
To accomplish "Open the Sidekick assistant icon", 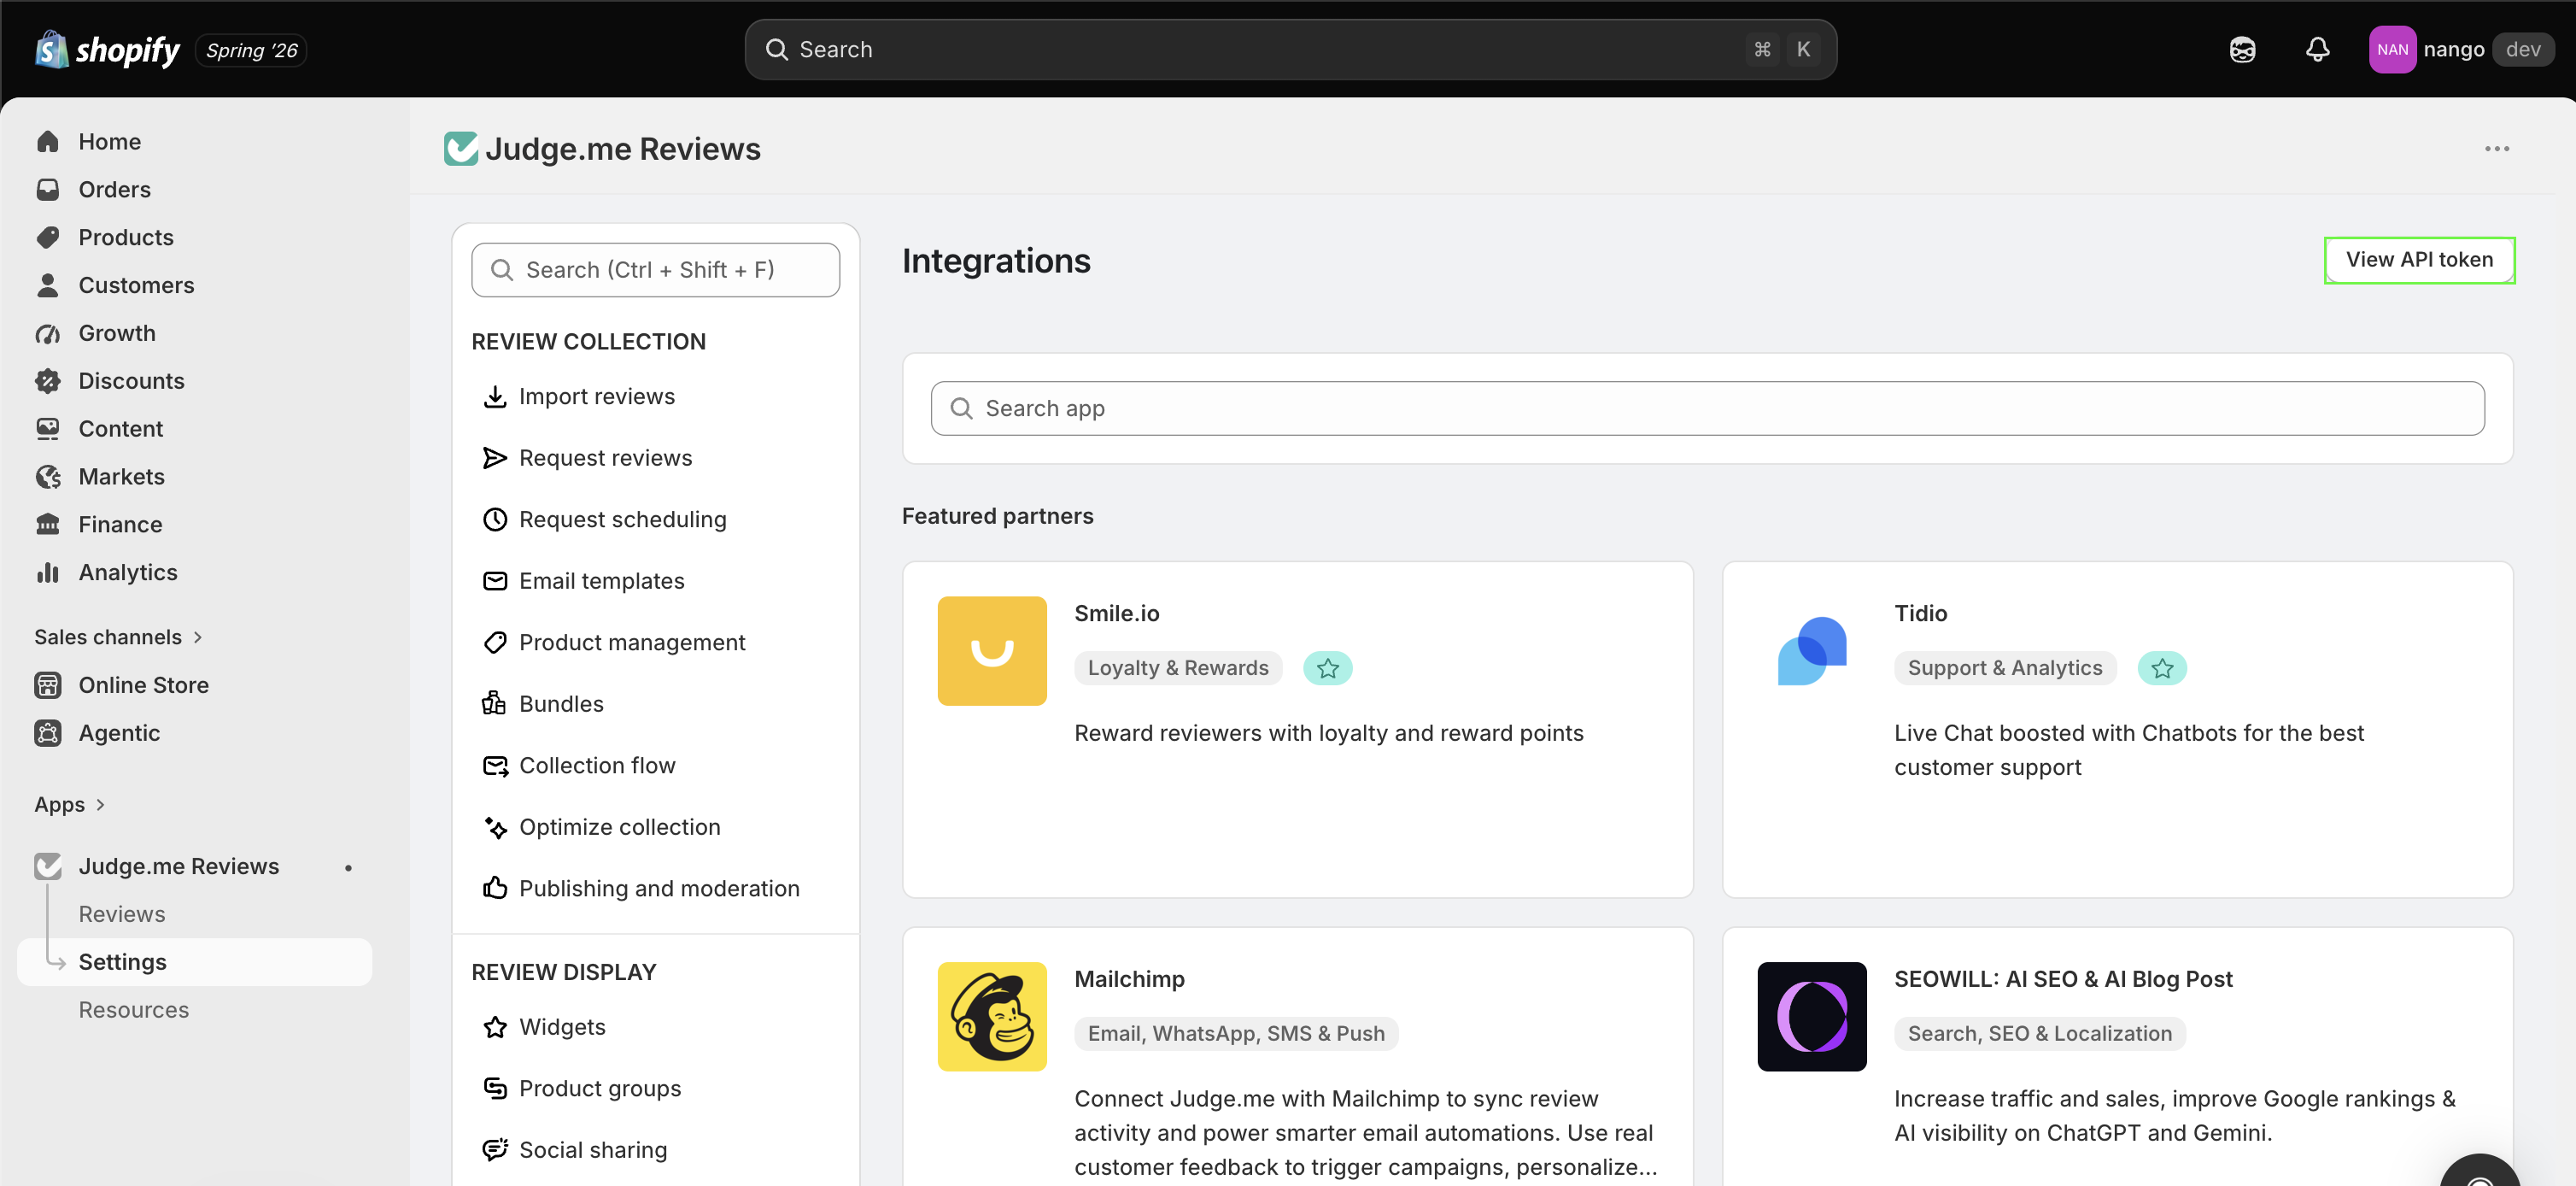I will click(x=2242, y=50).
